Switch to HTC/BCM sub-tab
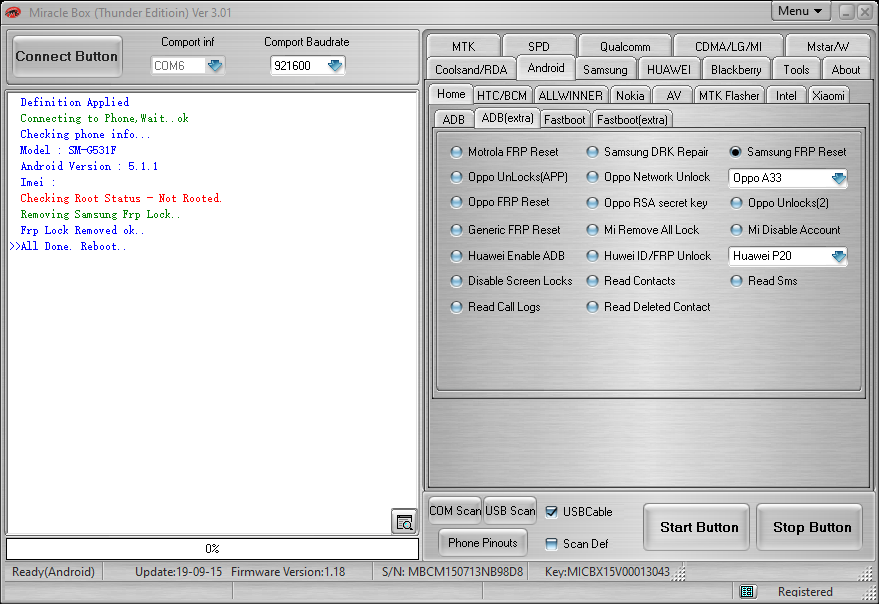Image resolution: width=879 pixels, height=604 pixels. [x=502, y=95]
